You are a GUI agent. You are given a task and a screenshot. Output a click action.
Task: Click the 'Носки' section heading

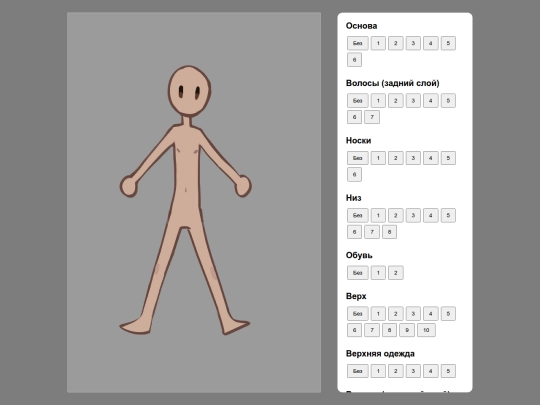coord(359,141)
